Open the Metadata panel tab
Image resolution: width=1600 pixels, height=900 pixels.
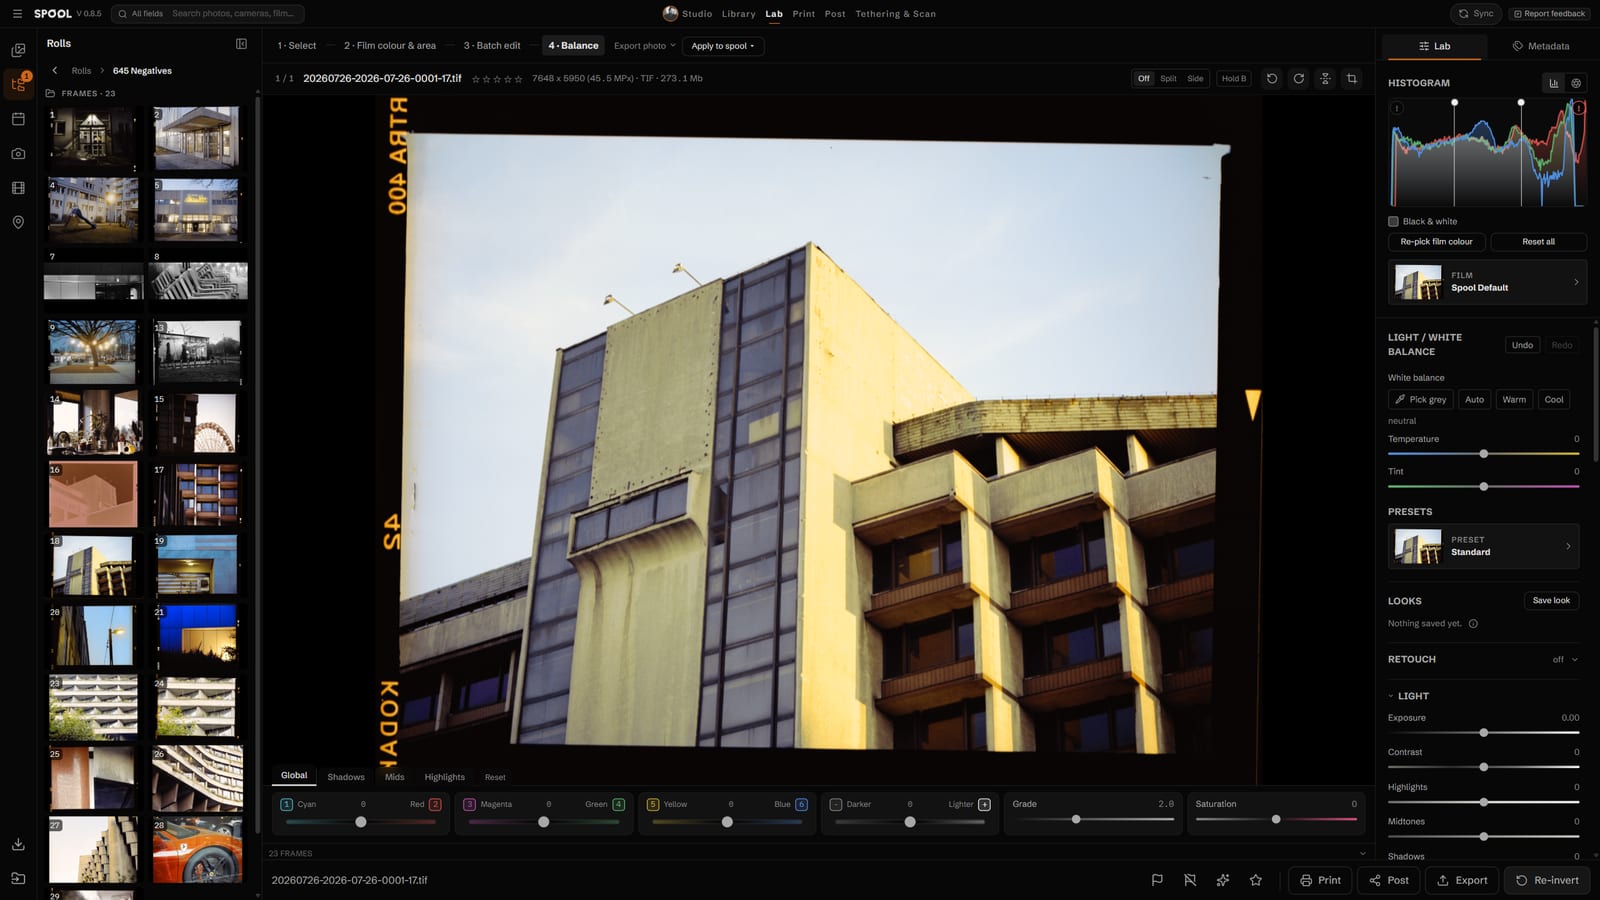(1540, 46)
